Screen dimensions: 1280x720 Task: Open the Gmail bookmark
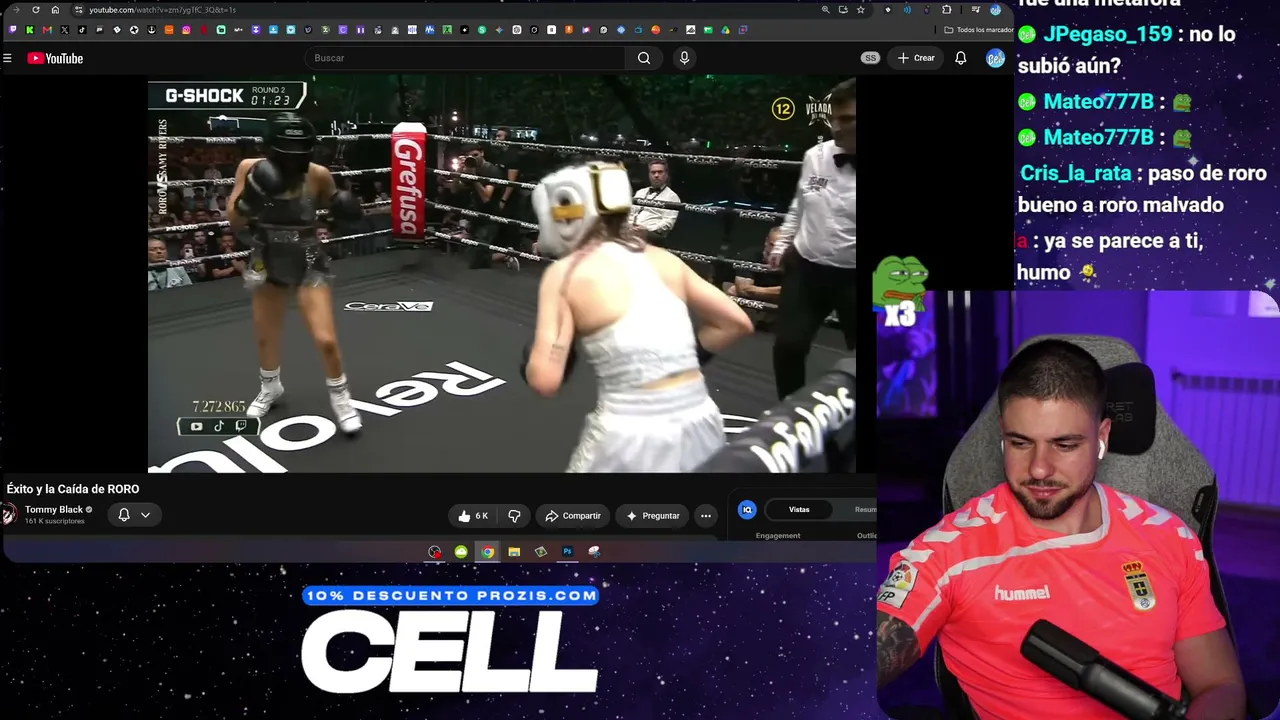pyautogui.click(x=47, y=30)
